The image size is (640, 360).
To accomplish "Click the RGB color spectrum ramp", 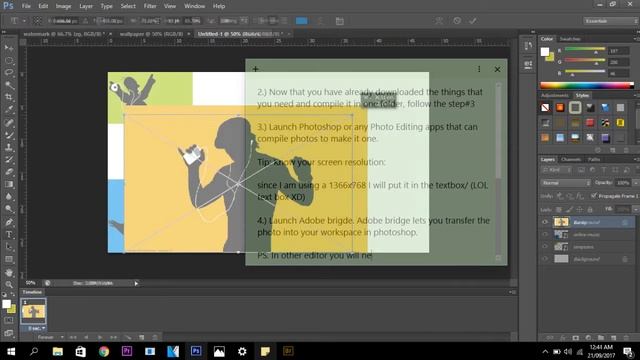I will point(587,85).
